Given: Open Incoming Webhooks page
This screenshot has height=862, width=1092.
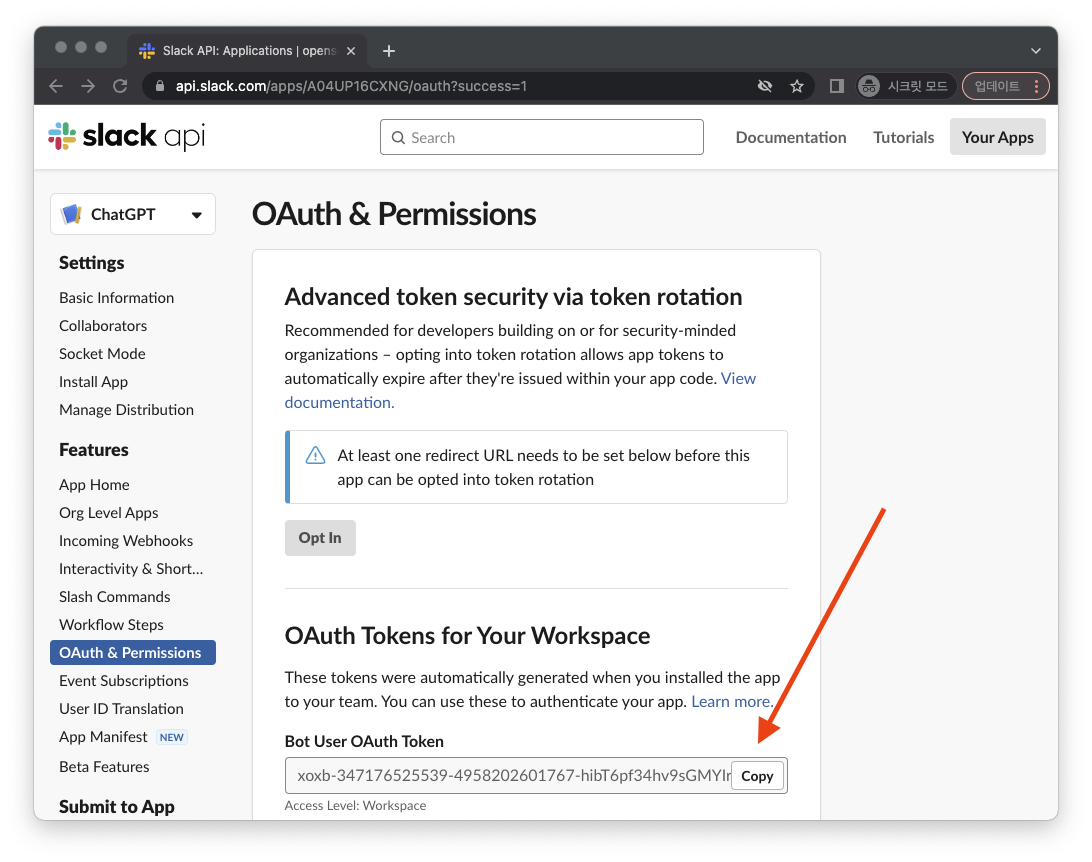Looking at the screenshot, I should (x=126, y=540).
